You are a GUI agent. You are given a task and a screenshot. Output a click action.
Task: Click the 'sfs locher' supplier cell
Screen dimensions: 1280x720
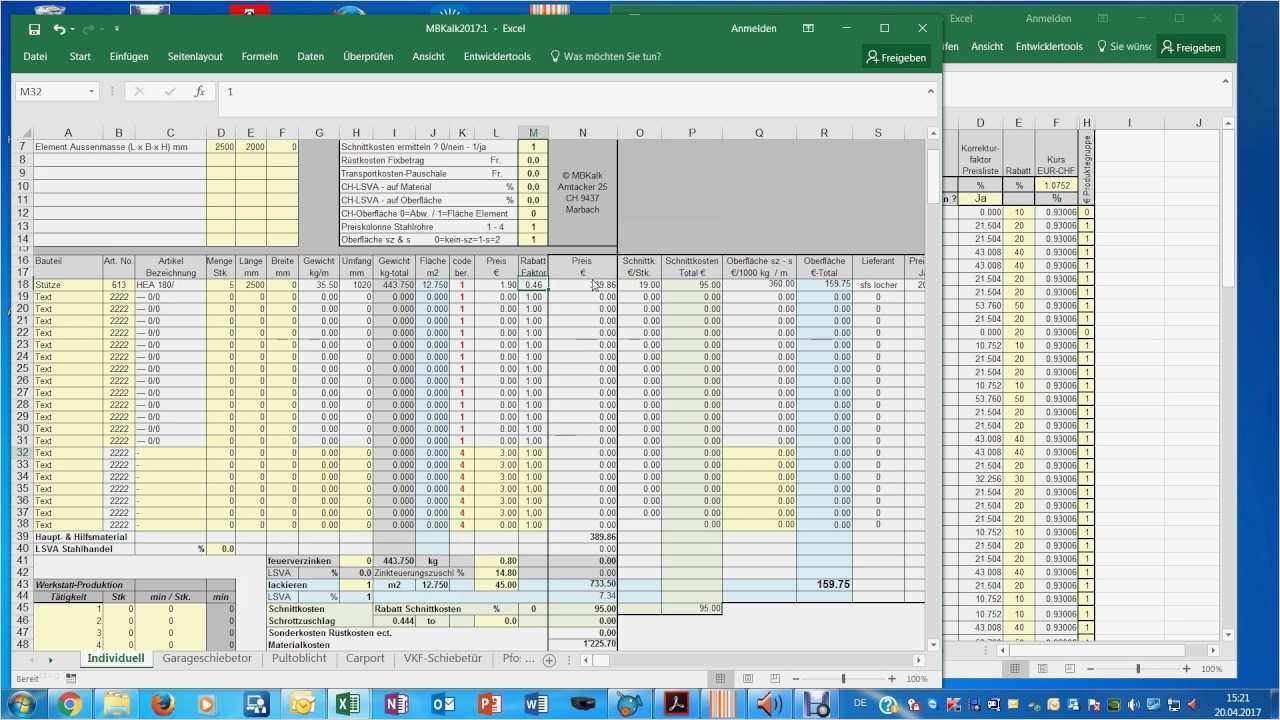click(878, 285)
